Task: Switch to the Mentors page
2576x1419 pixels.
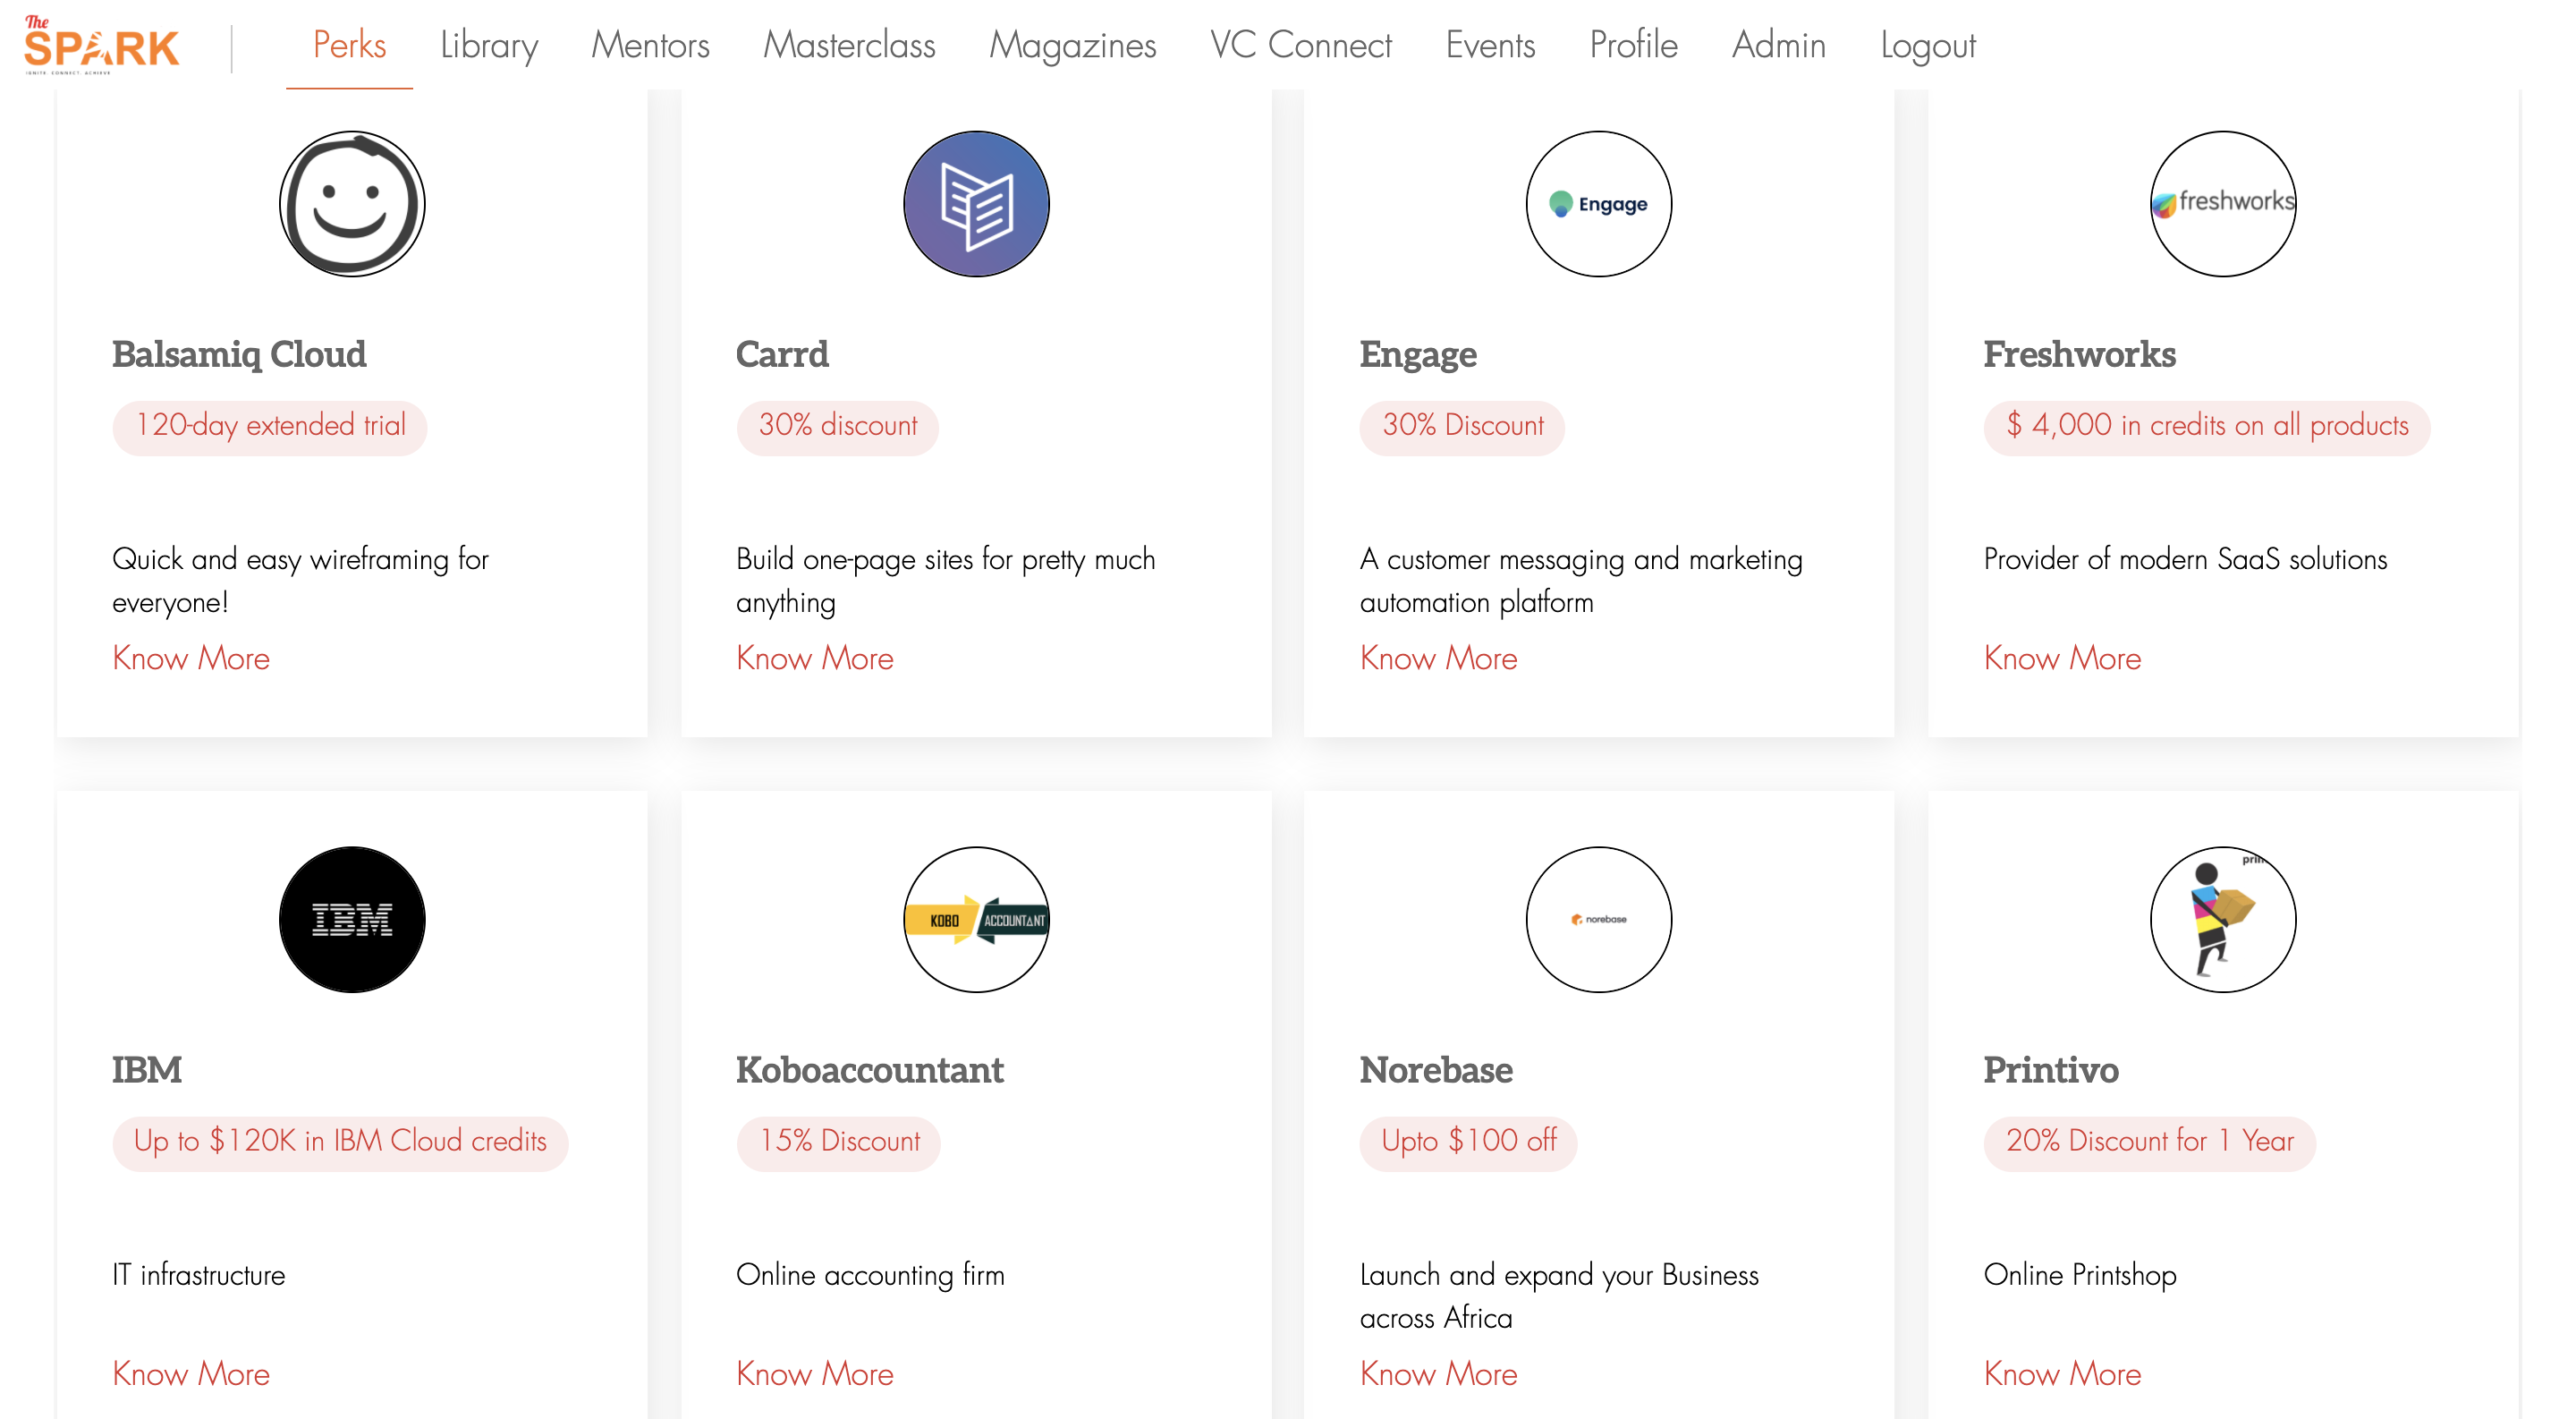Action: (650, 45)
